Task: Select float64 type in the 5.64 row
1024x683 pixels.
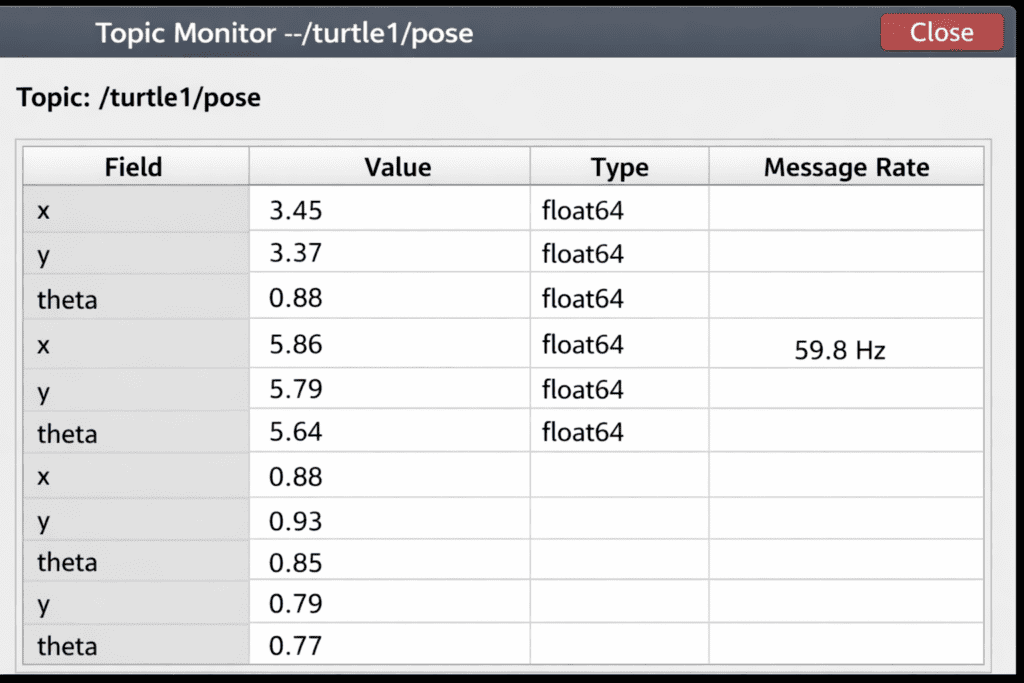Action: [582, 432]
